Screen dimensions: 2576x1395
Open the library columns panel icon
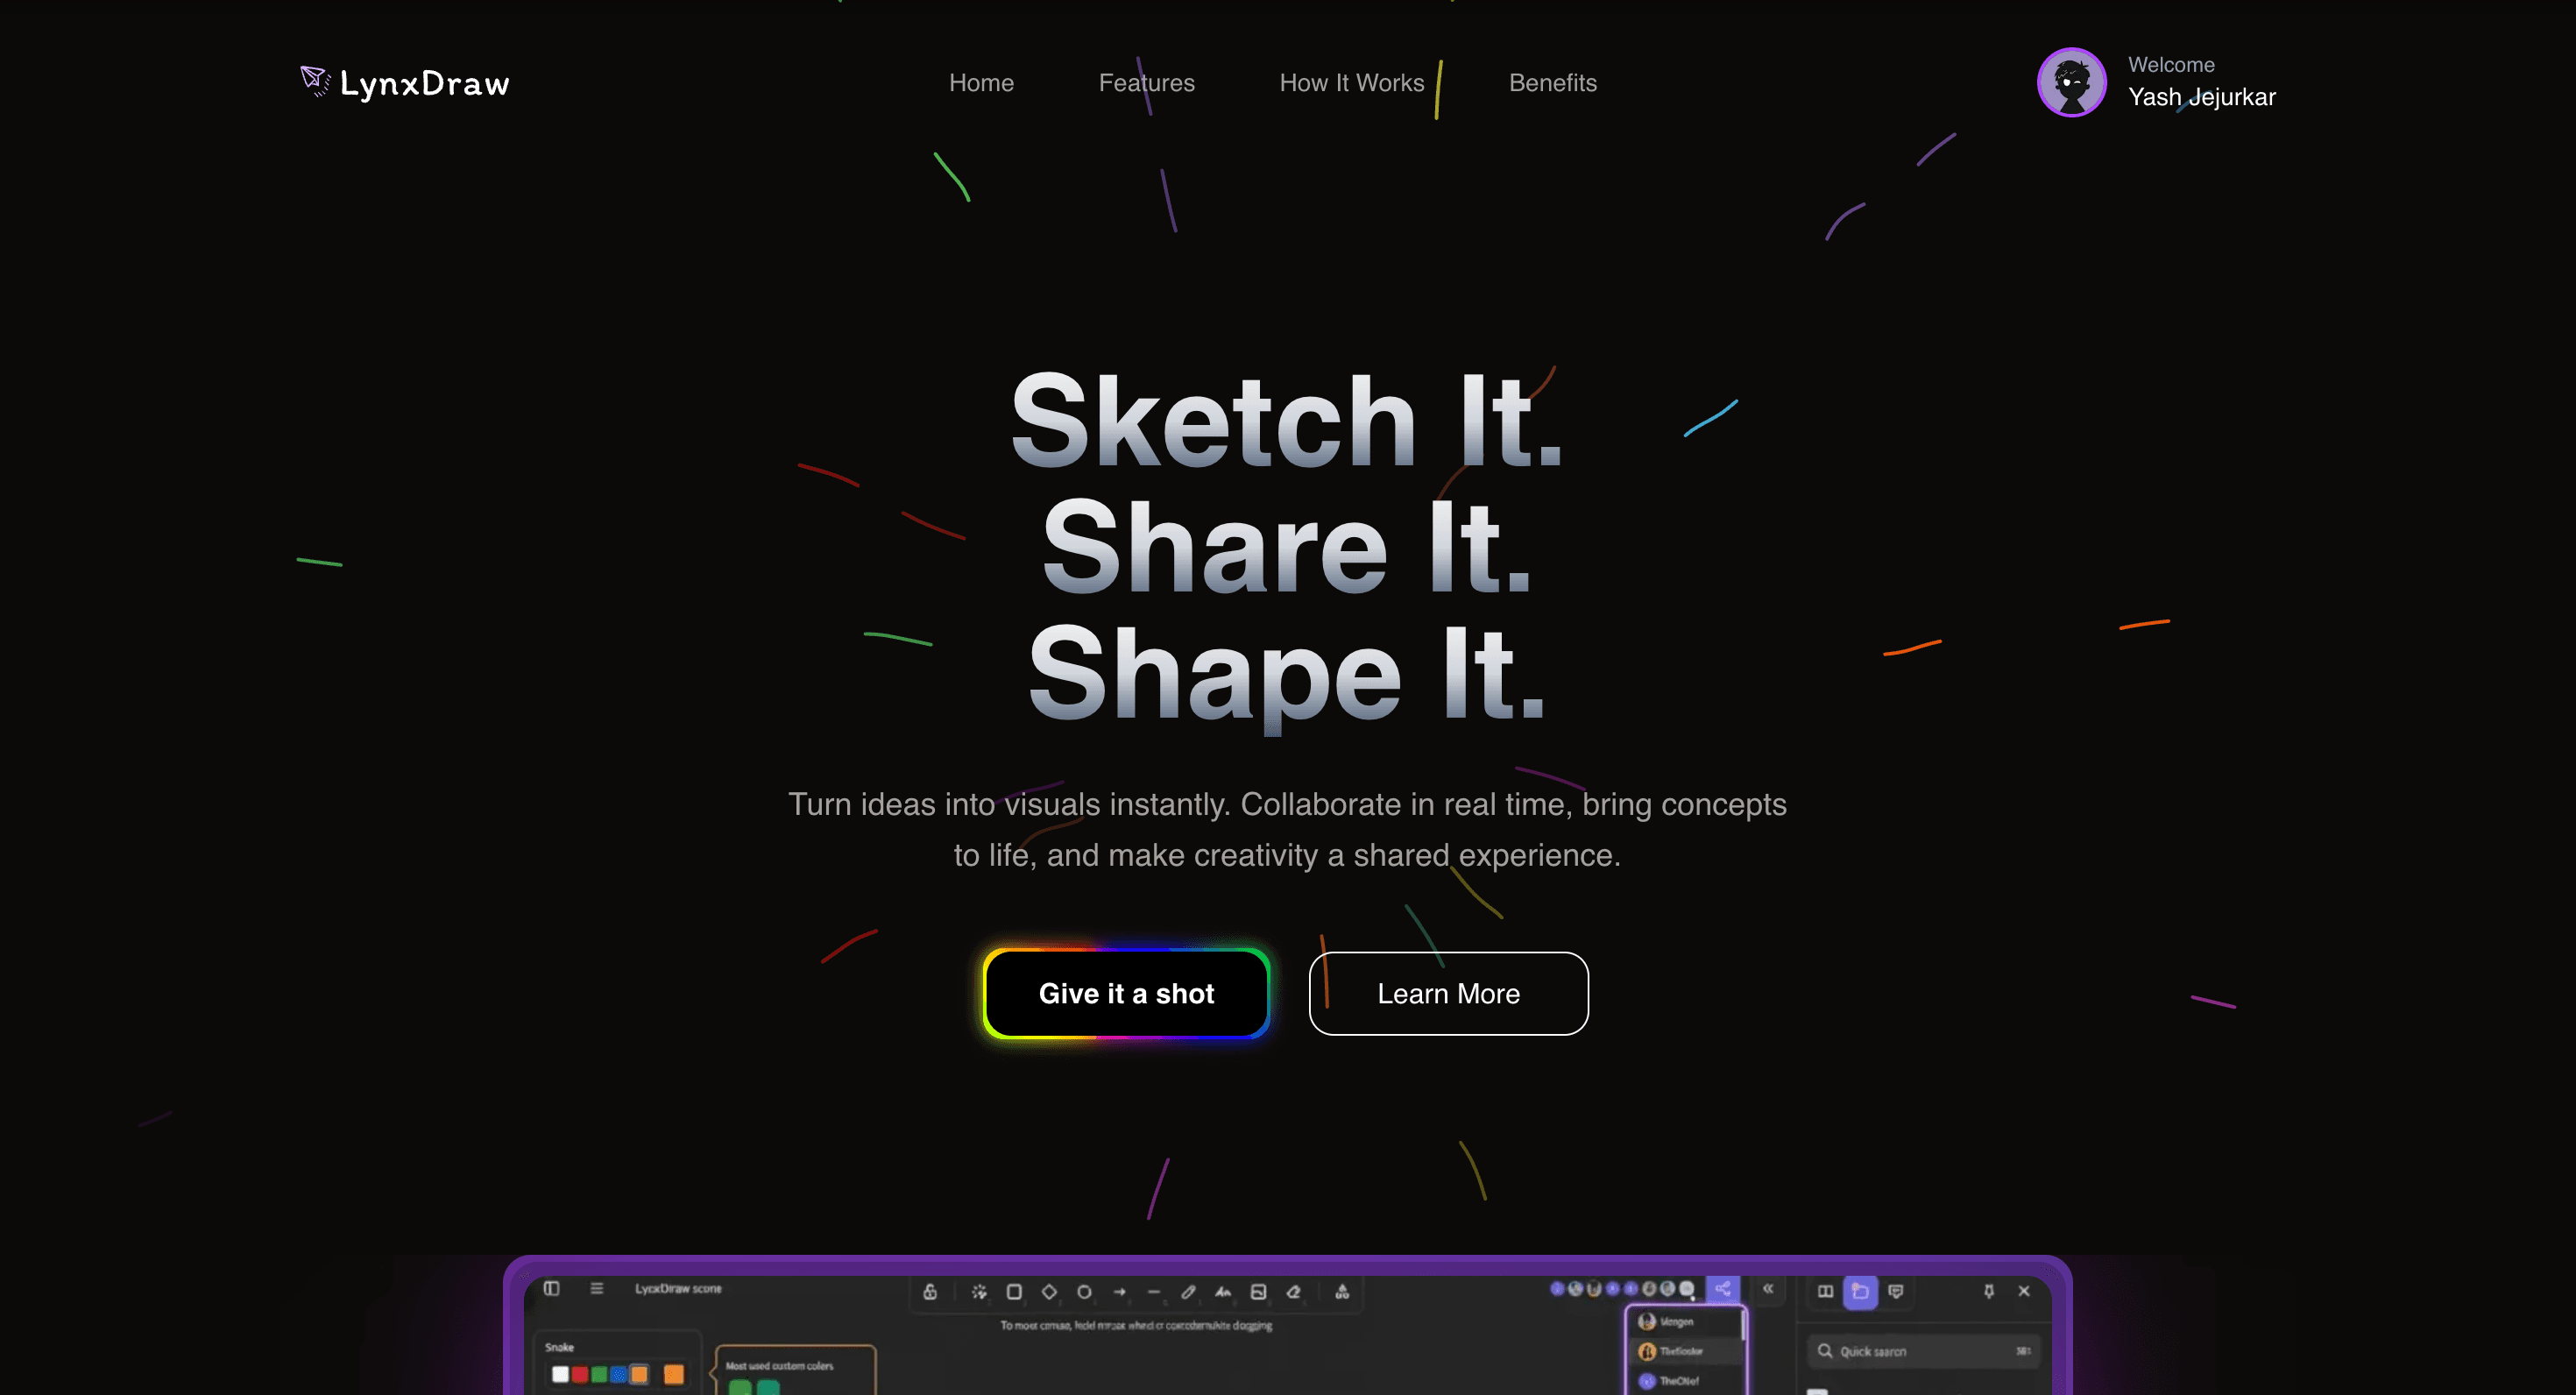[x=1825, y=1291]
